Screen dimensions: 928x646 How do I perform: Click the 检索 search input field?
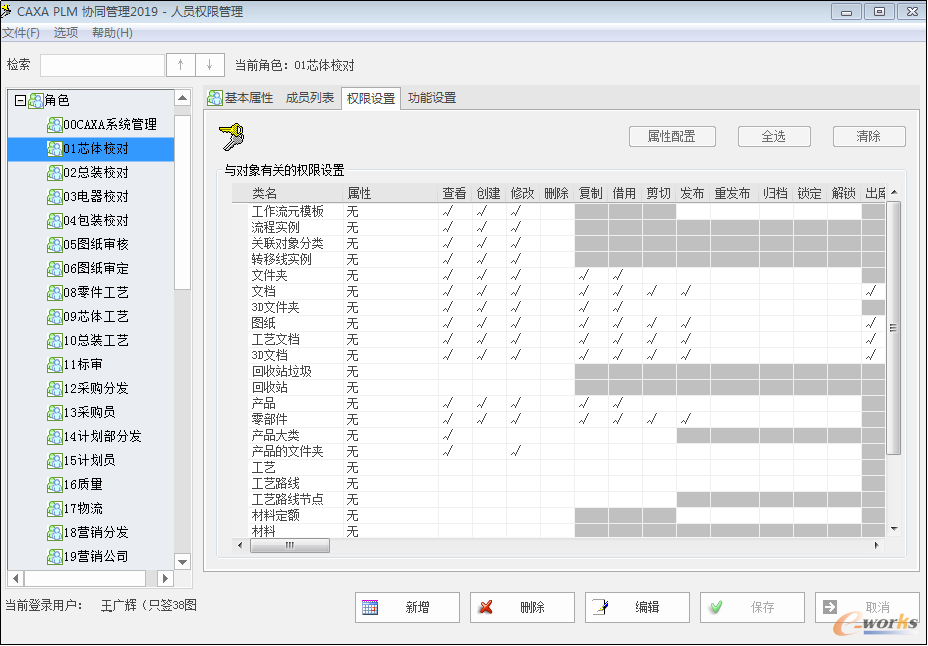pos(102,65)
